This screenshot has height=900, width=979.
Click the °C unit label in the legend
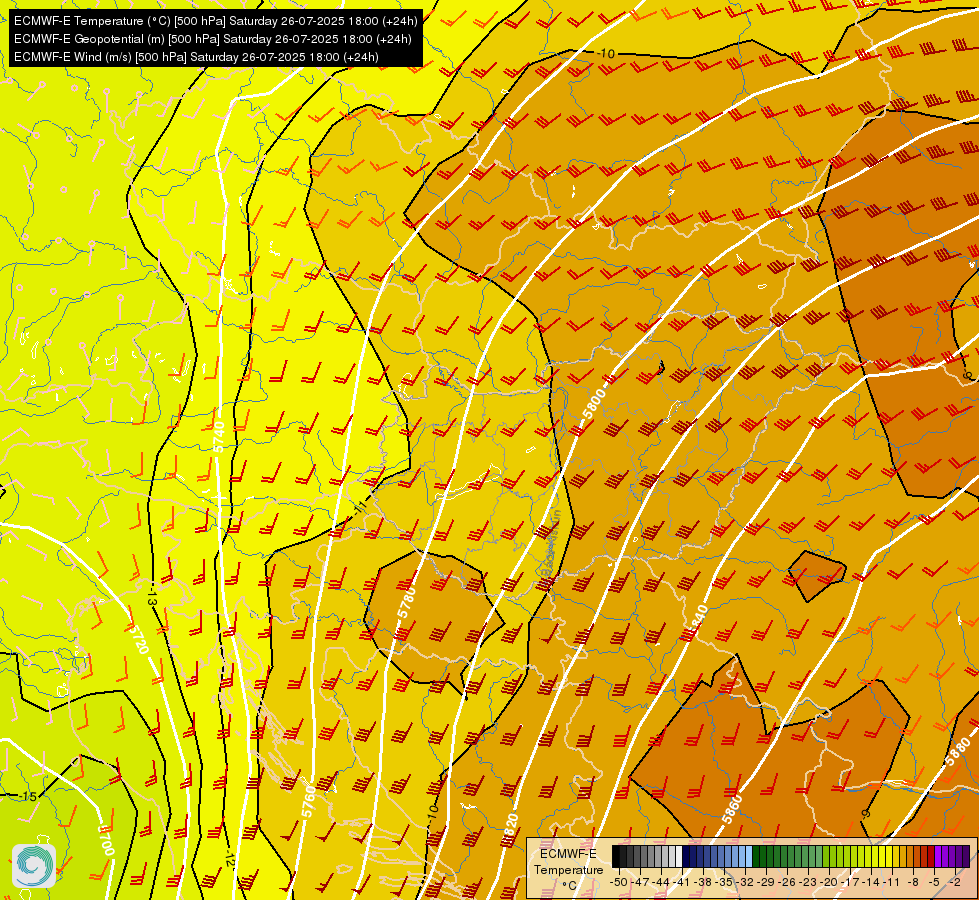pyautogui.click(x=569, y=885)
